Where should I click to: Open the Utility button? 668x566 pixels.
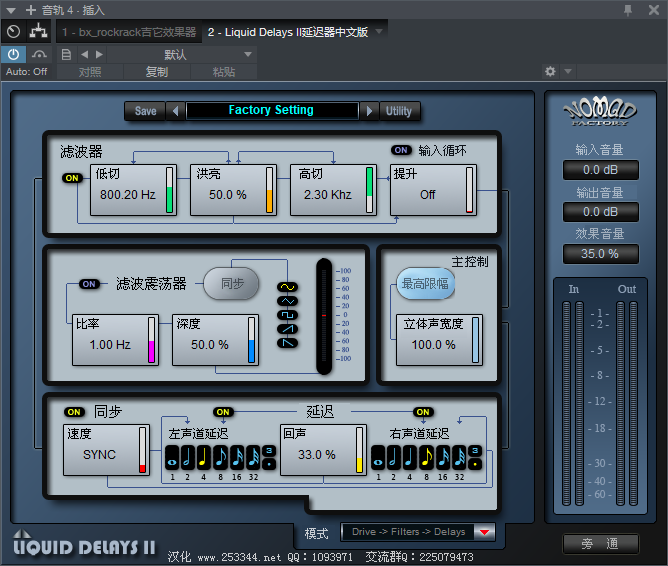tap(399, 111)
